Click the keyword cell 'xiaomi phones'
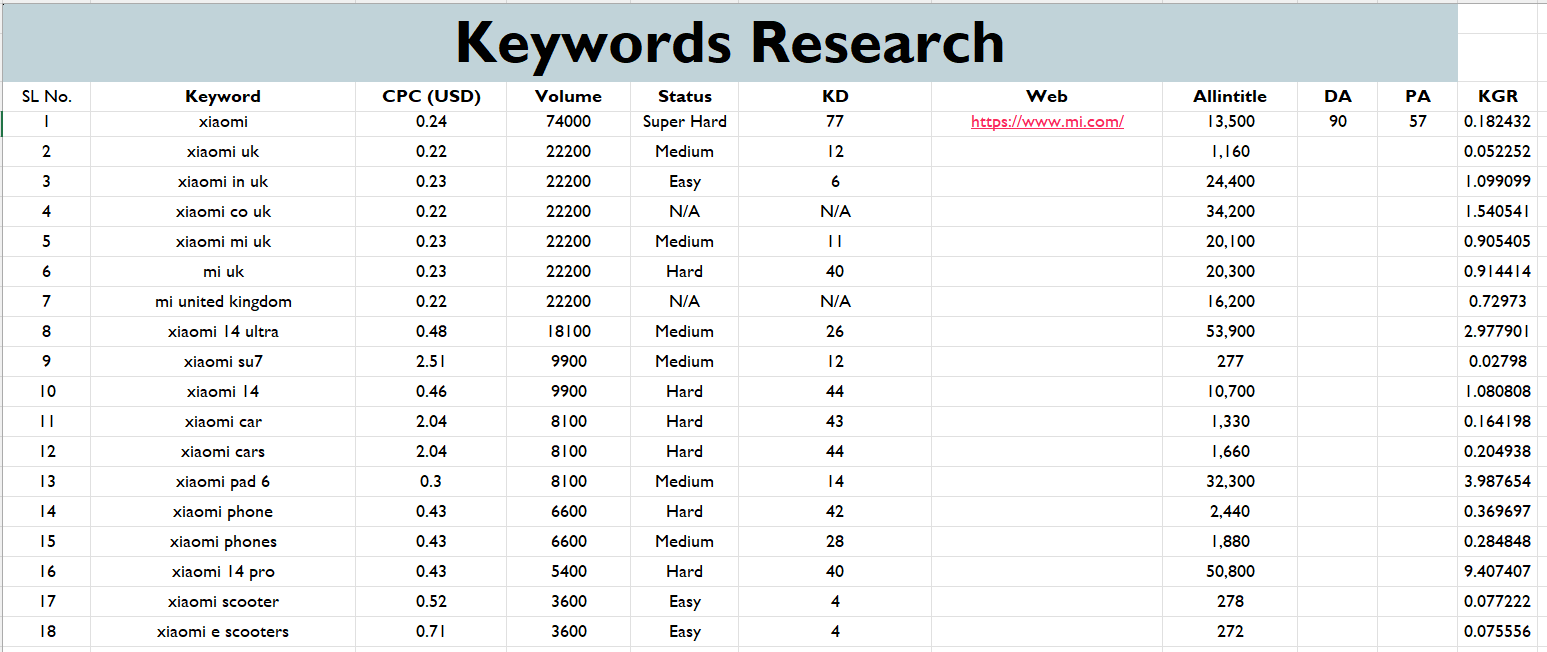This screenshot has height=652, width=1547. click(x=223, y=542)
